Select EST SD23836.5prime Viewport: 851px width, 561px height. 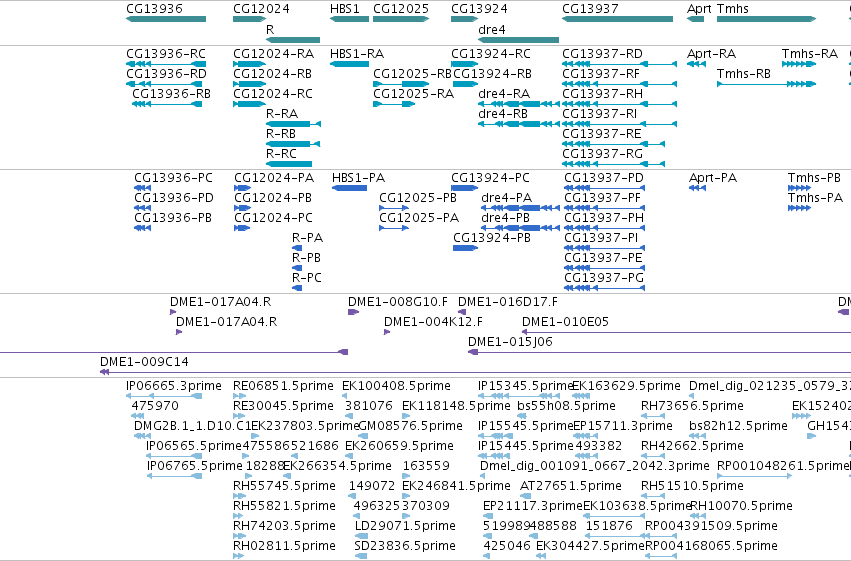coord(361,556)
